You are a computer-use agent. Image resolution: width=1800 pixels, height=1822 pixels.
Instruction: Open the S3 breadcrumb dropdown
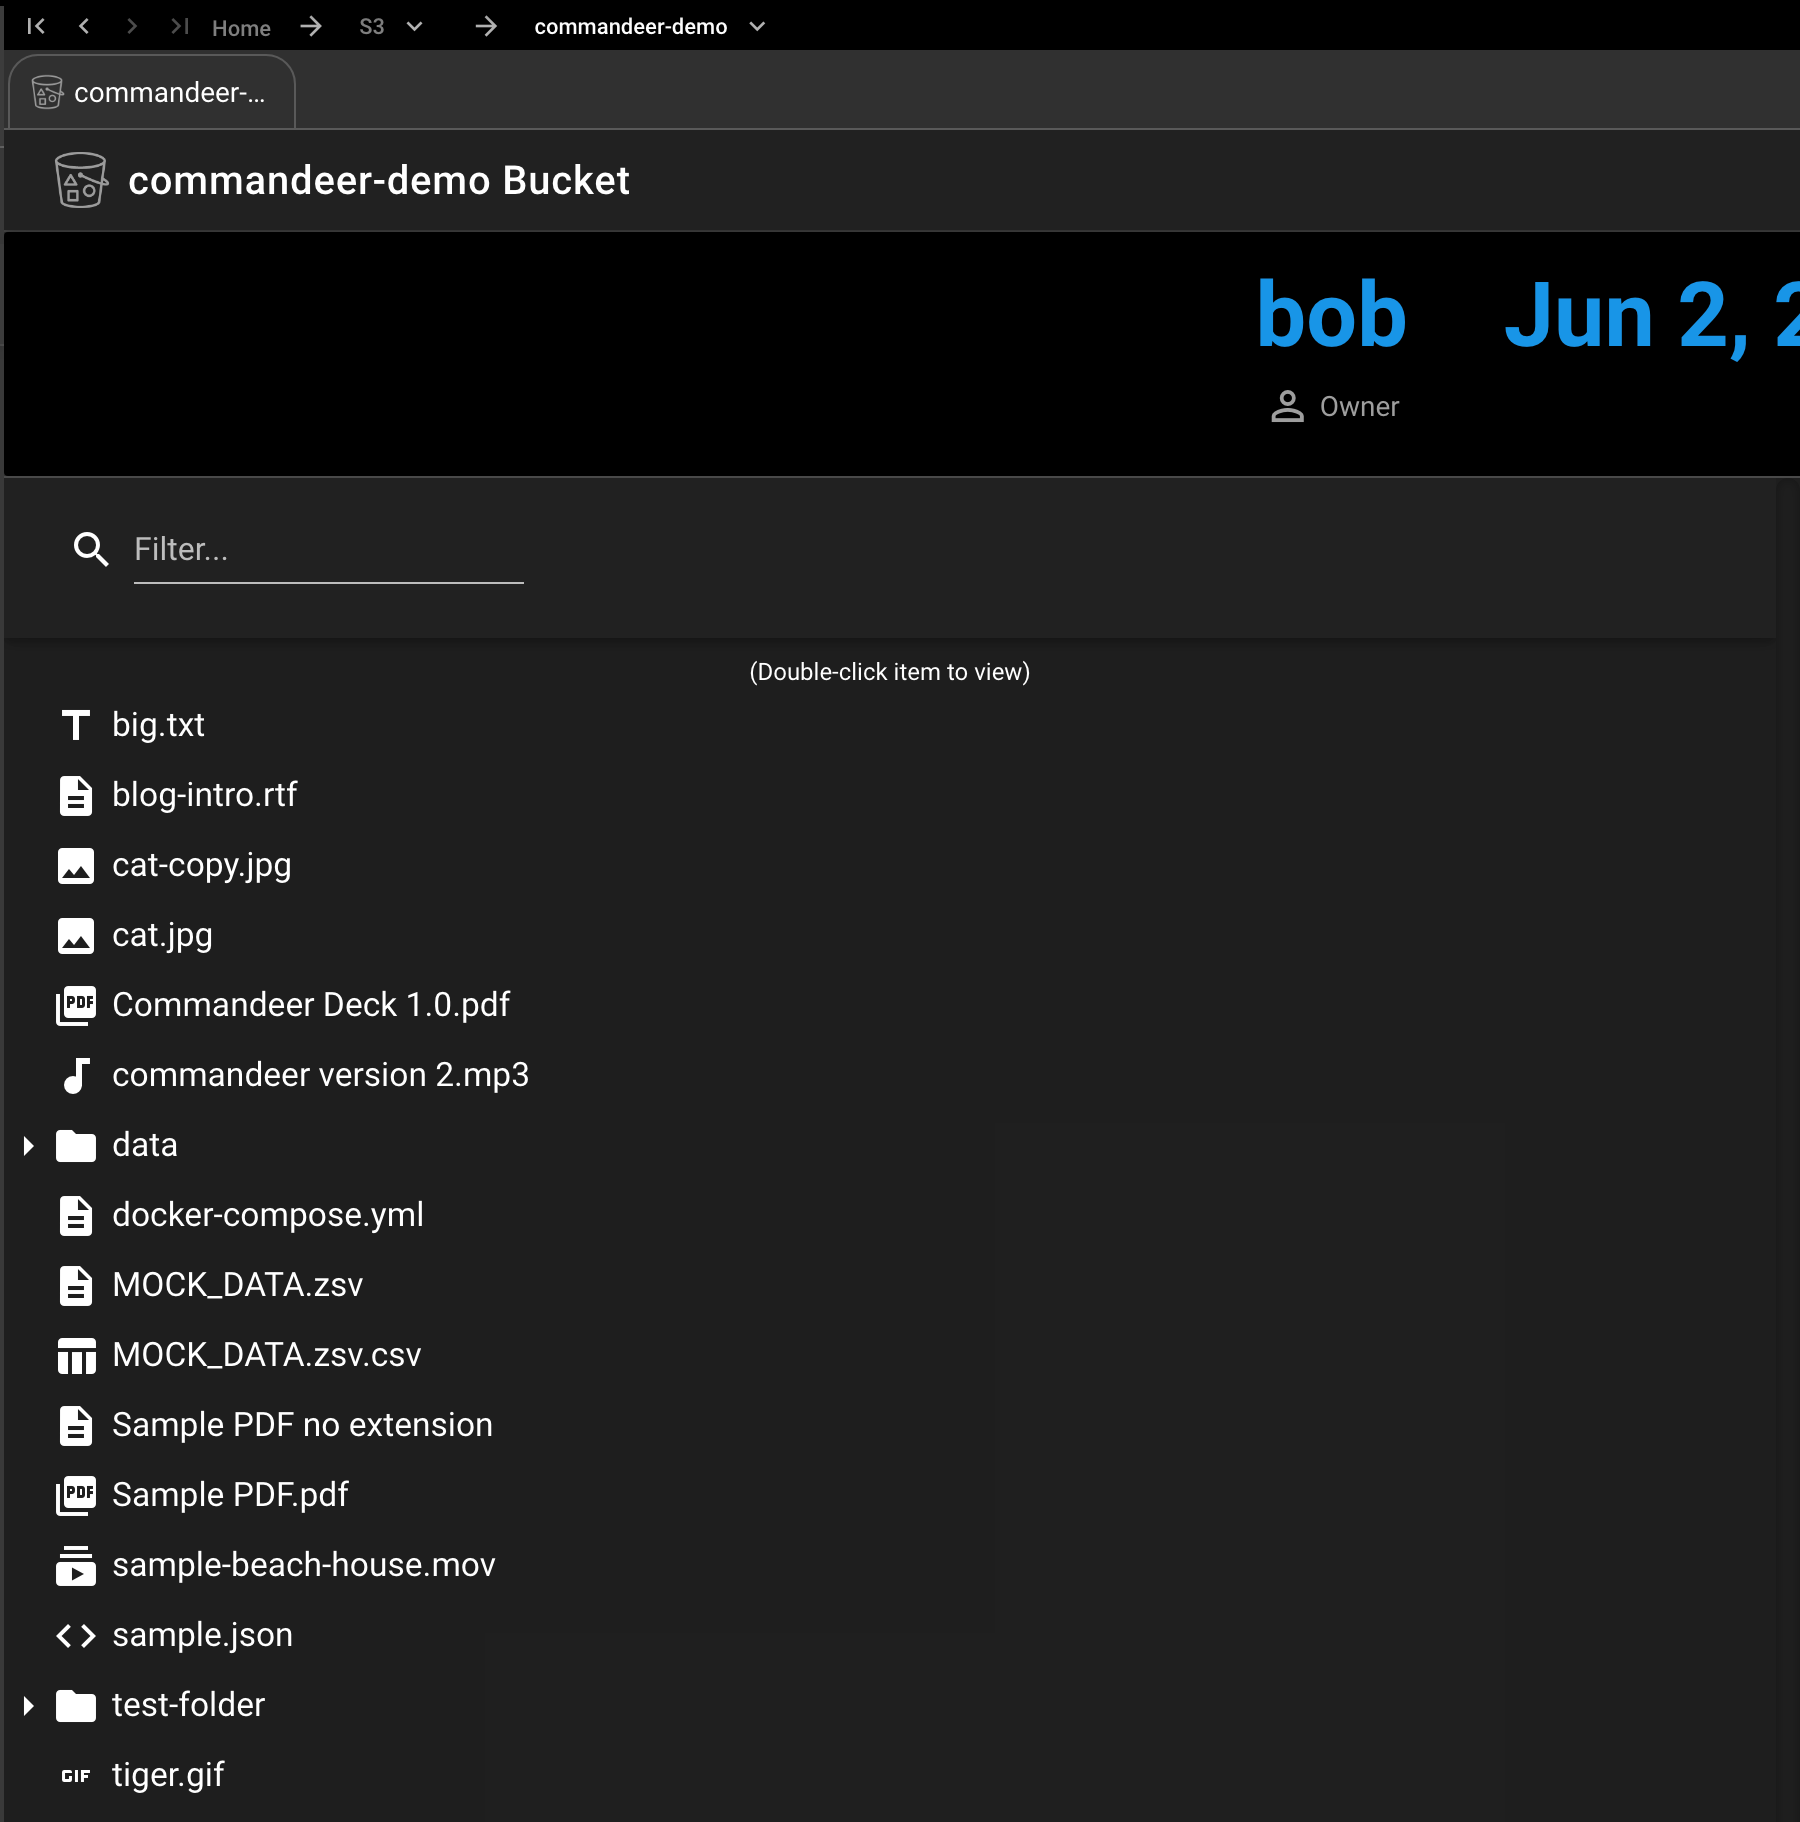click(x=414, y=26)
